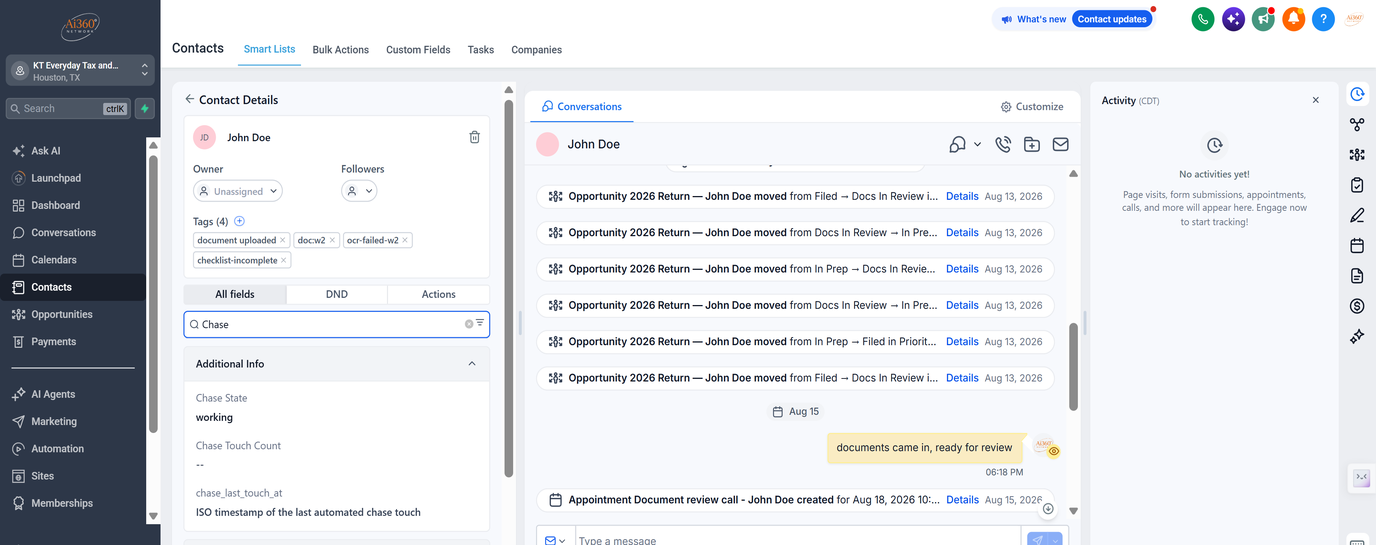Screen dimensions: 1376x545
Task: Start a call from conversation header
Action: click(1003, 144)
